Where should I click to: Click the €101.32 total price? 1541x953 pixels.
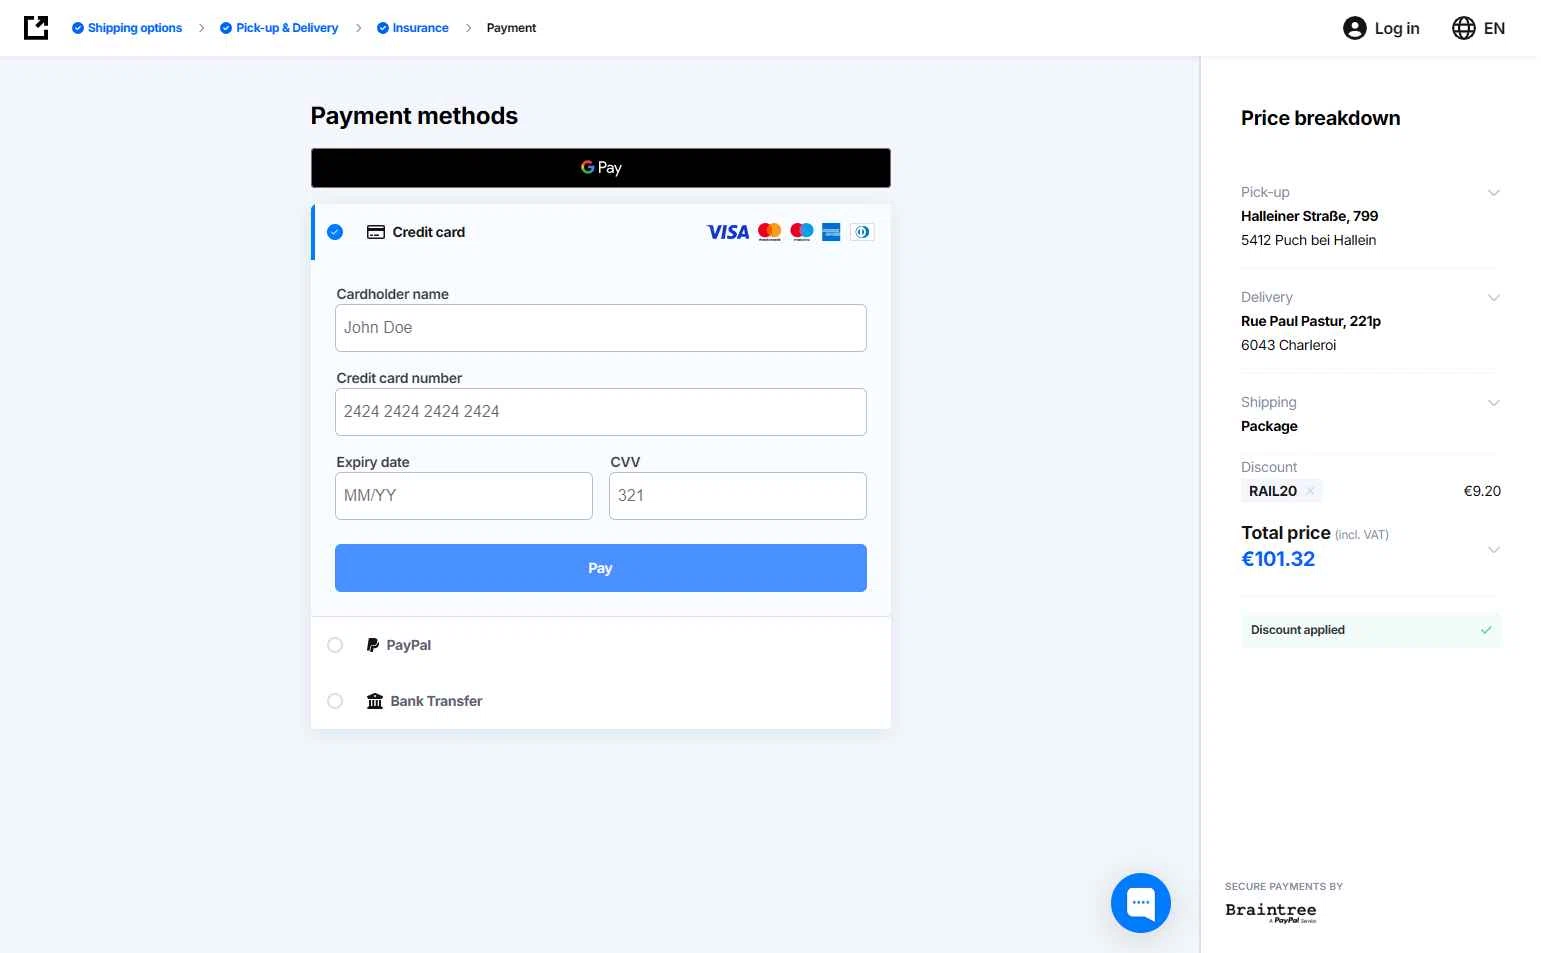(x=1278, y=559)
